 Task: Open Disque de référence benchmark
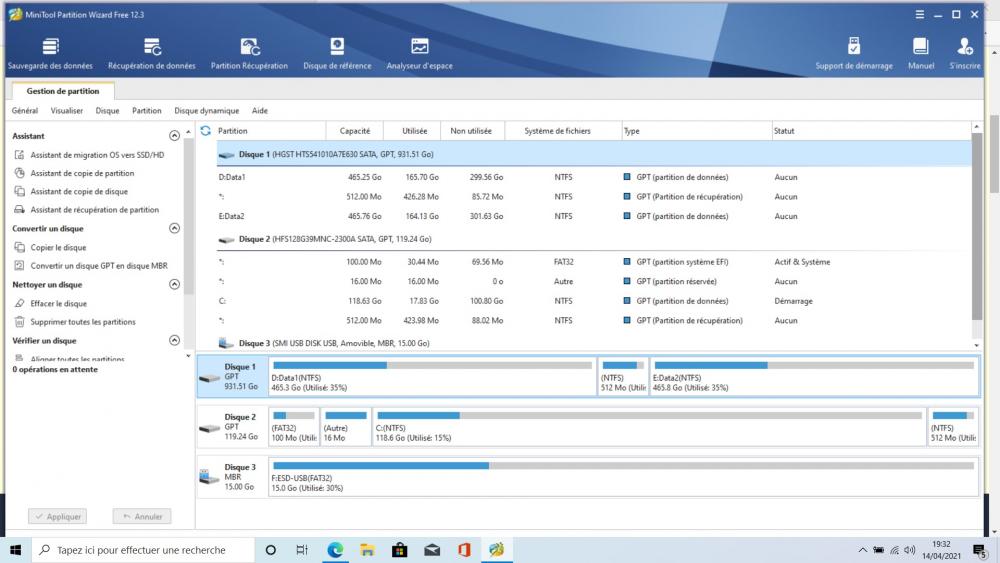tap(337, 54)
